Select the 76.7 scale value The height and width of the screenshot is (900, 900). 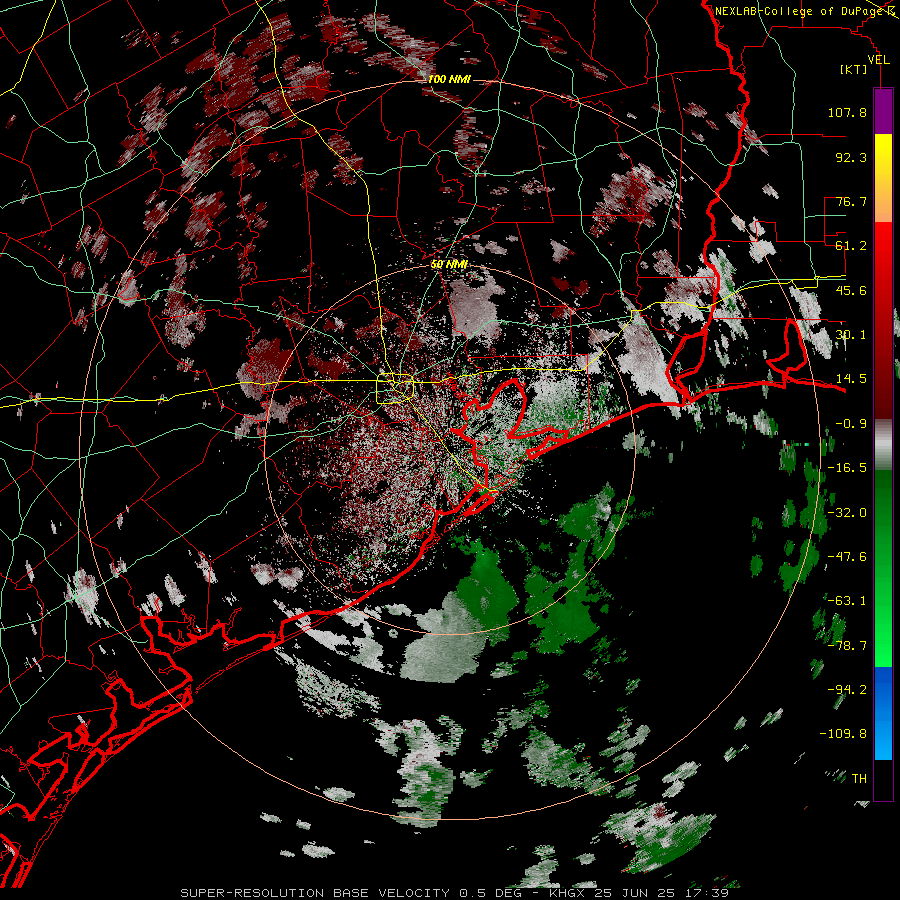click(851, 201)
